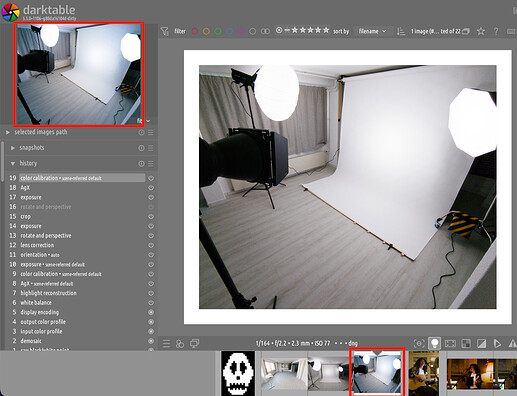
Task: Click the filter funnel icon
Action: (x=164, y=31)
